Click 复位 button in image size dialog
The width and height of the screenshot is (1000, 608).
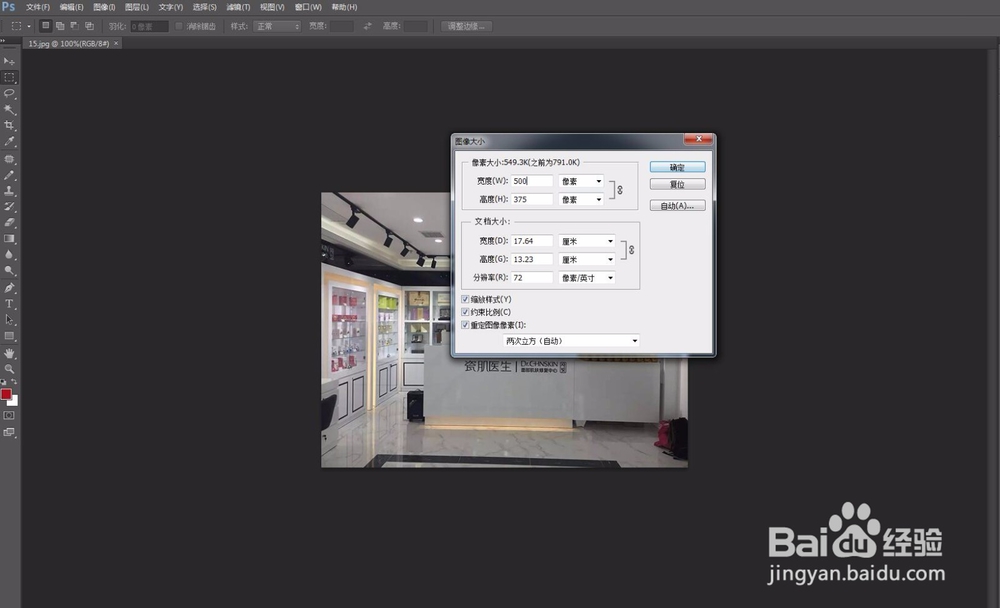677,184
